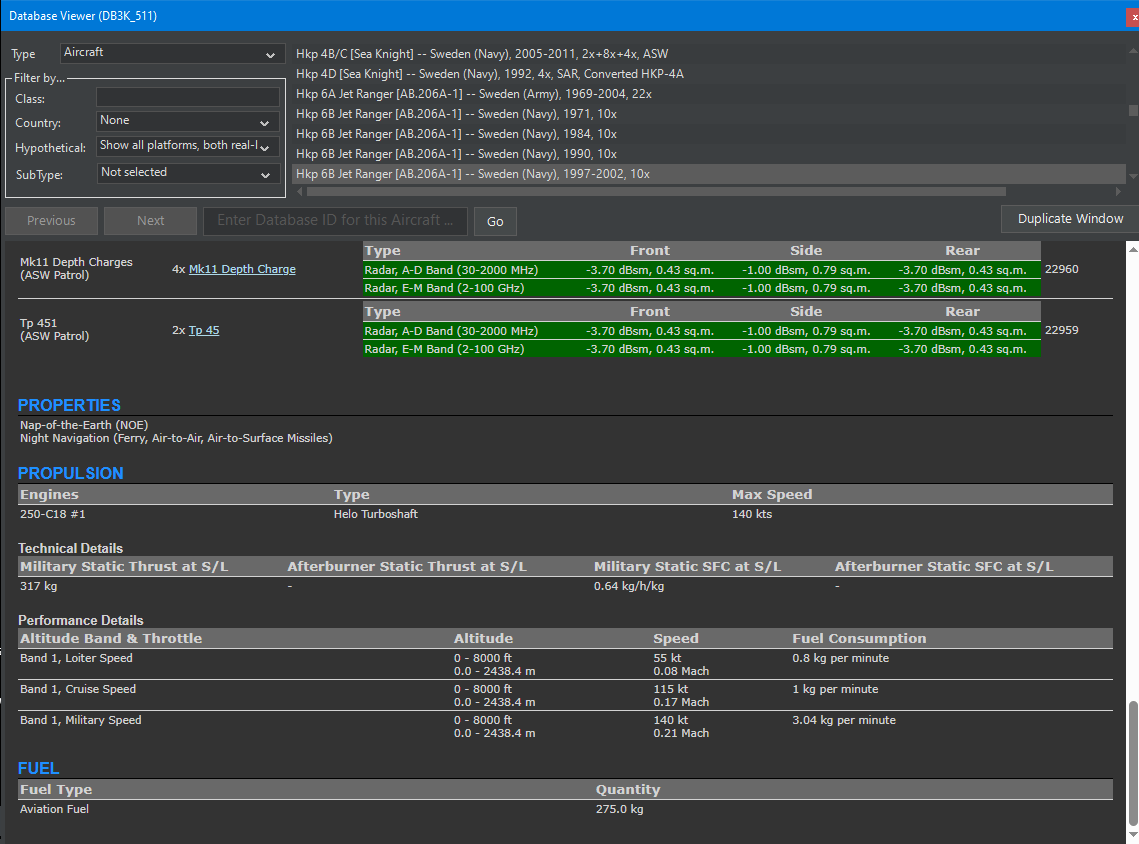
Task: Select Hkp 6A Jet Ranger Army entry
Action: 474,94
